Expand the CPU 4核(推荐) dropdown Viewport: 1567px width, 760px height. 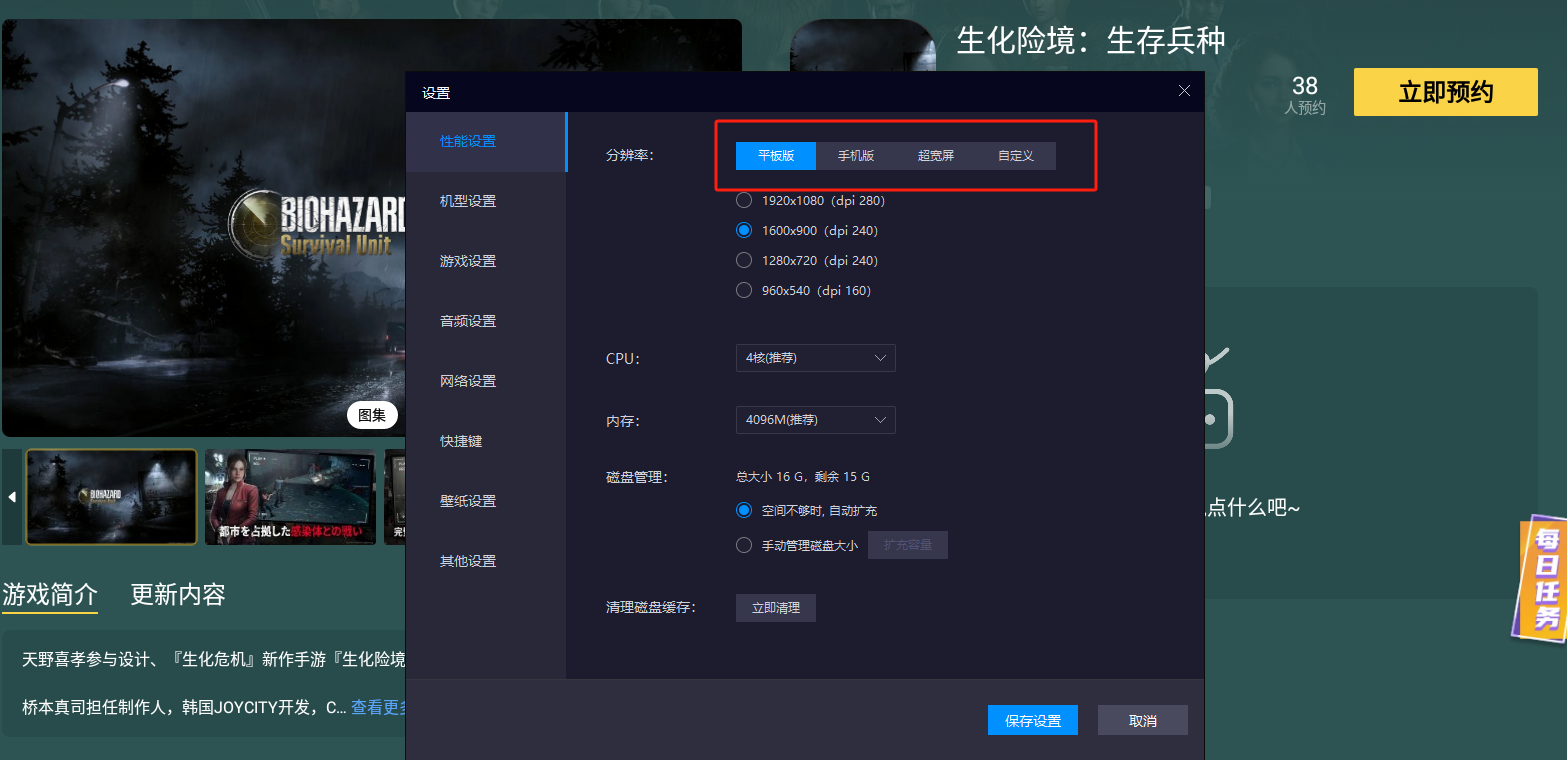(816, 358)
